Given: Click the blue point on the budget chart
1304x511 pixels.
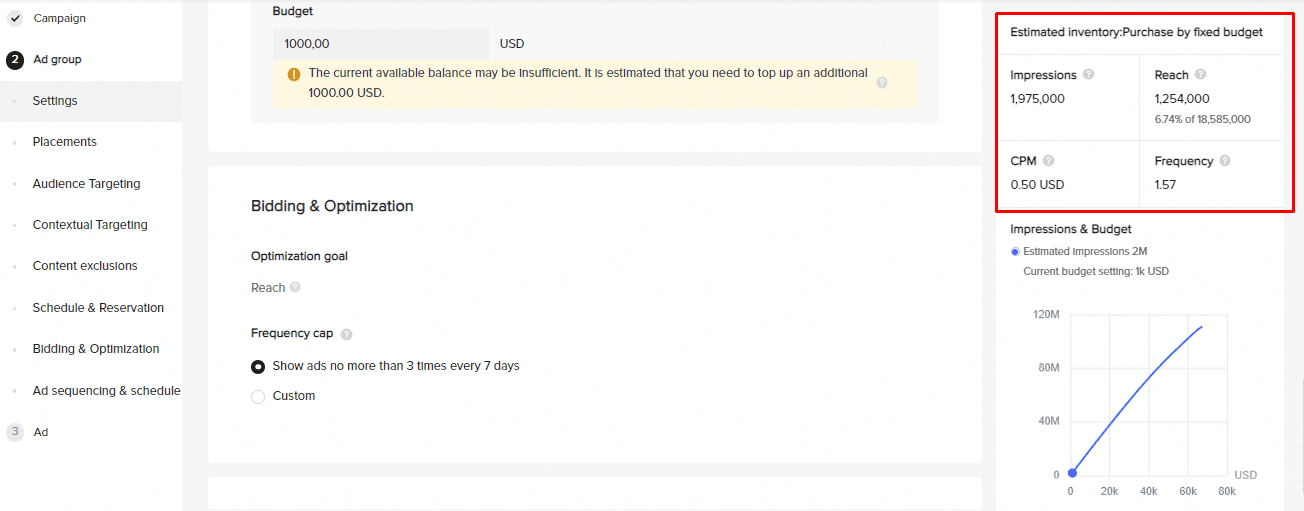Looking at the screenshot, I should pos(1072,473).
